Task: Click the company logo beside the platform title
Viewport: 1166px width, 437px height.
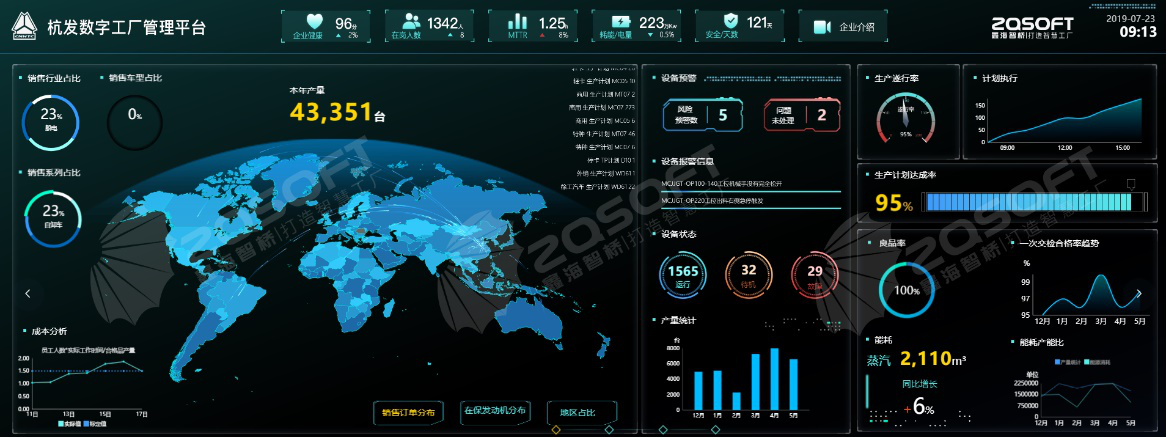Action: (x=24, y=27)
